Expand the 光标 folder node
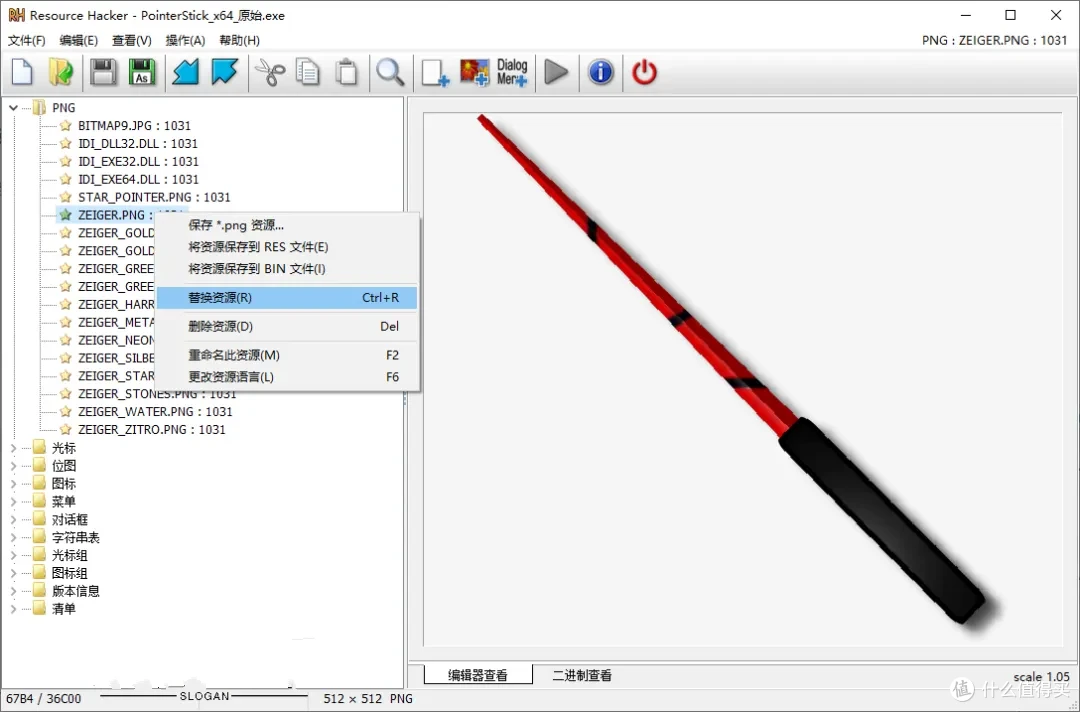1080x712 pixels. (x=13, y=448)
